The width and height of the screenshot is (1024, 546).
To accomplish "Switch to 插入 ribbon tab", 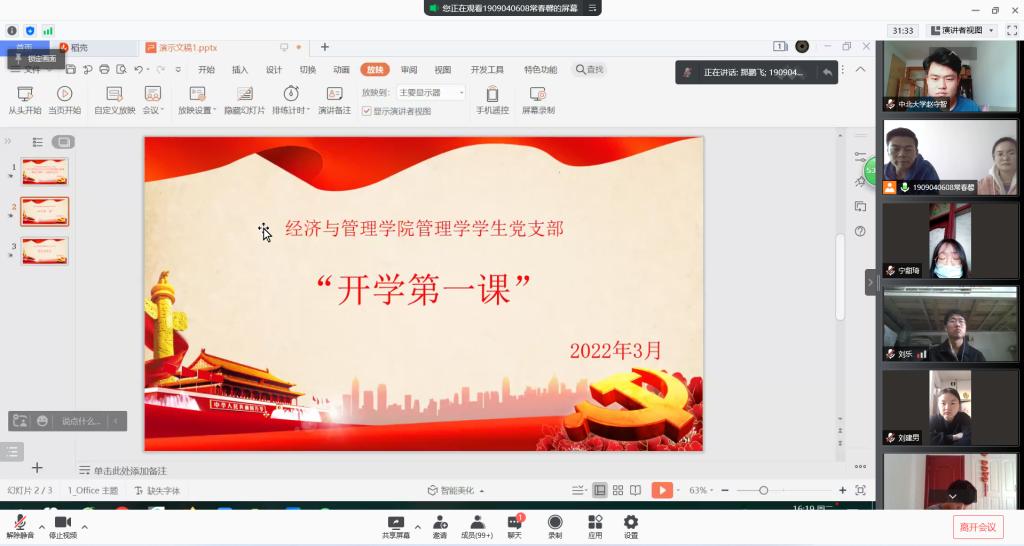I will click(240, 70).
